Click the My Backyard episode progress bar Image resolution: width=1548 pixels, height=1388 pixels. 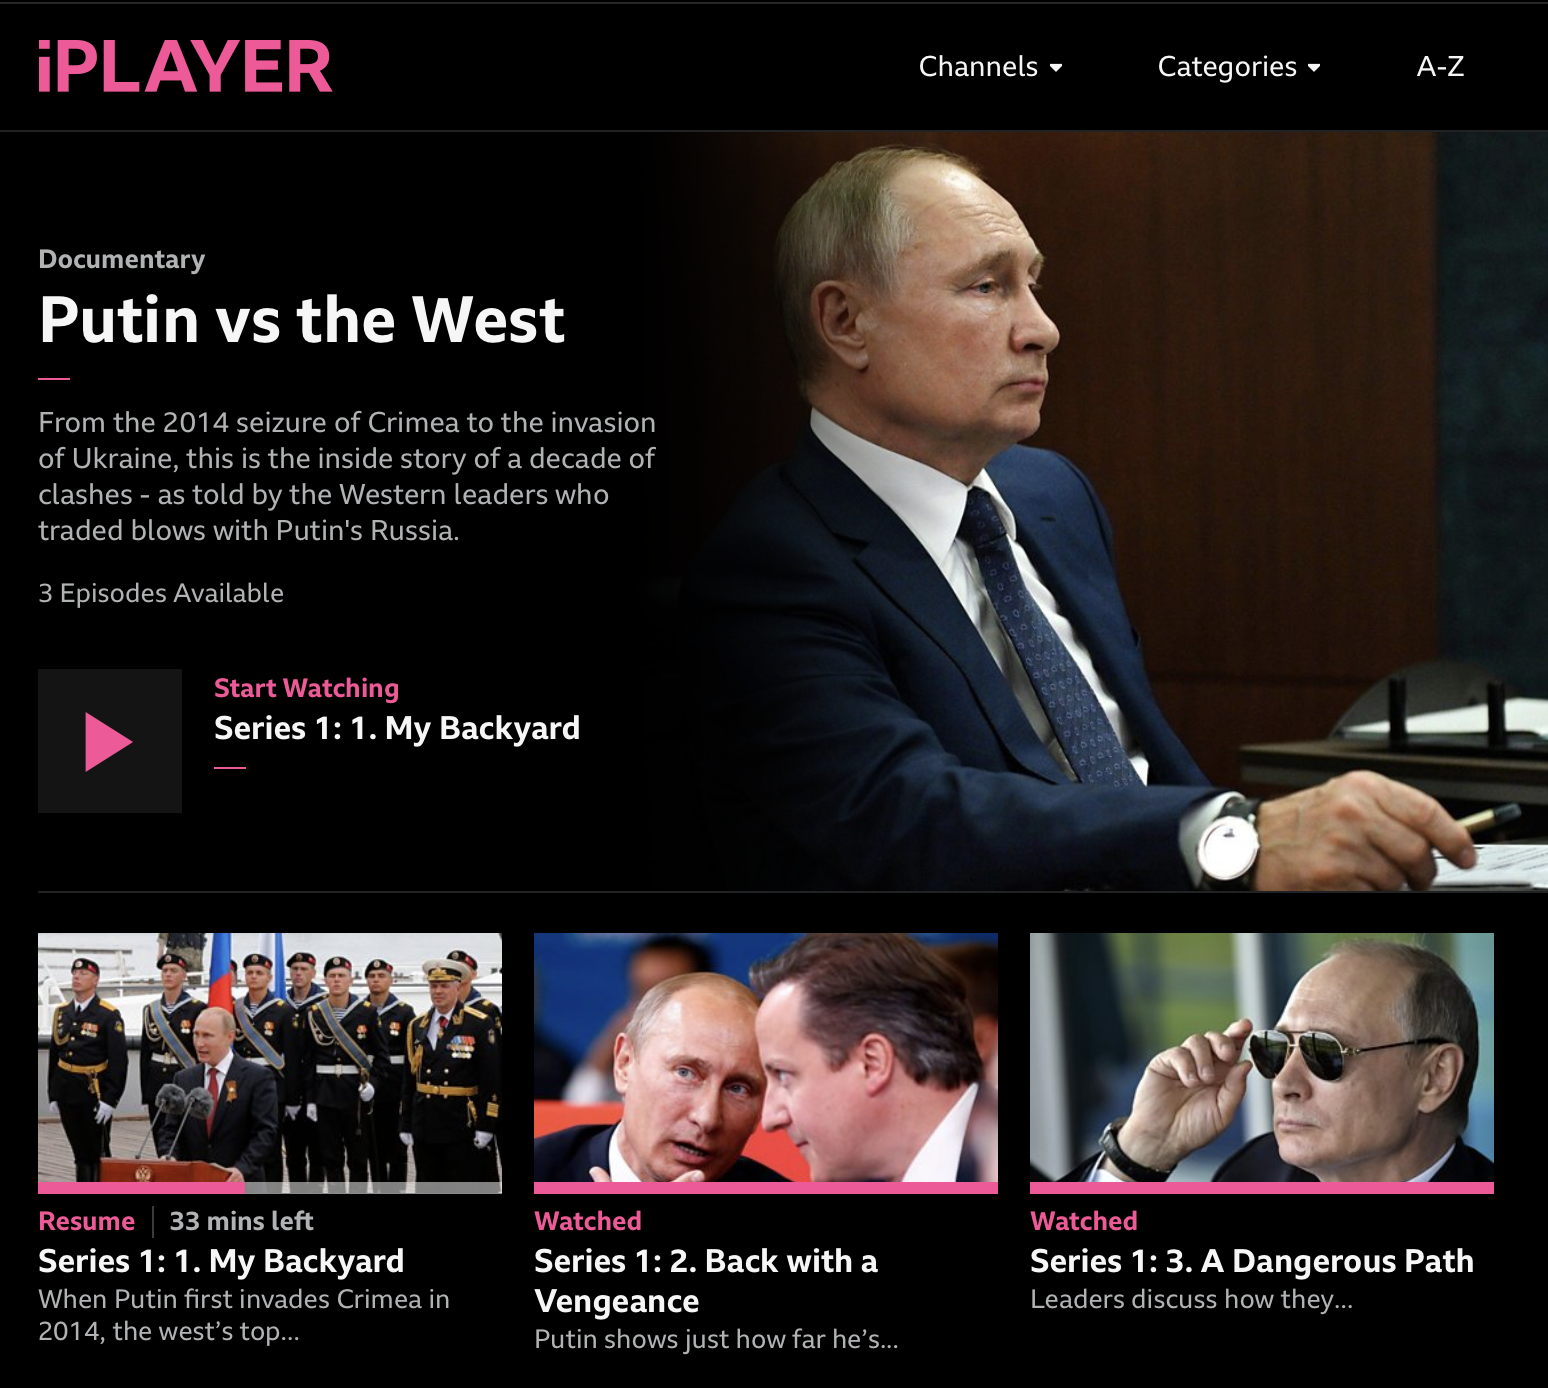[x=270, y=1188]
